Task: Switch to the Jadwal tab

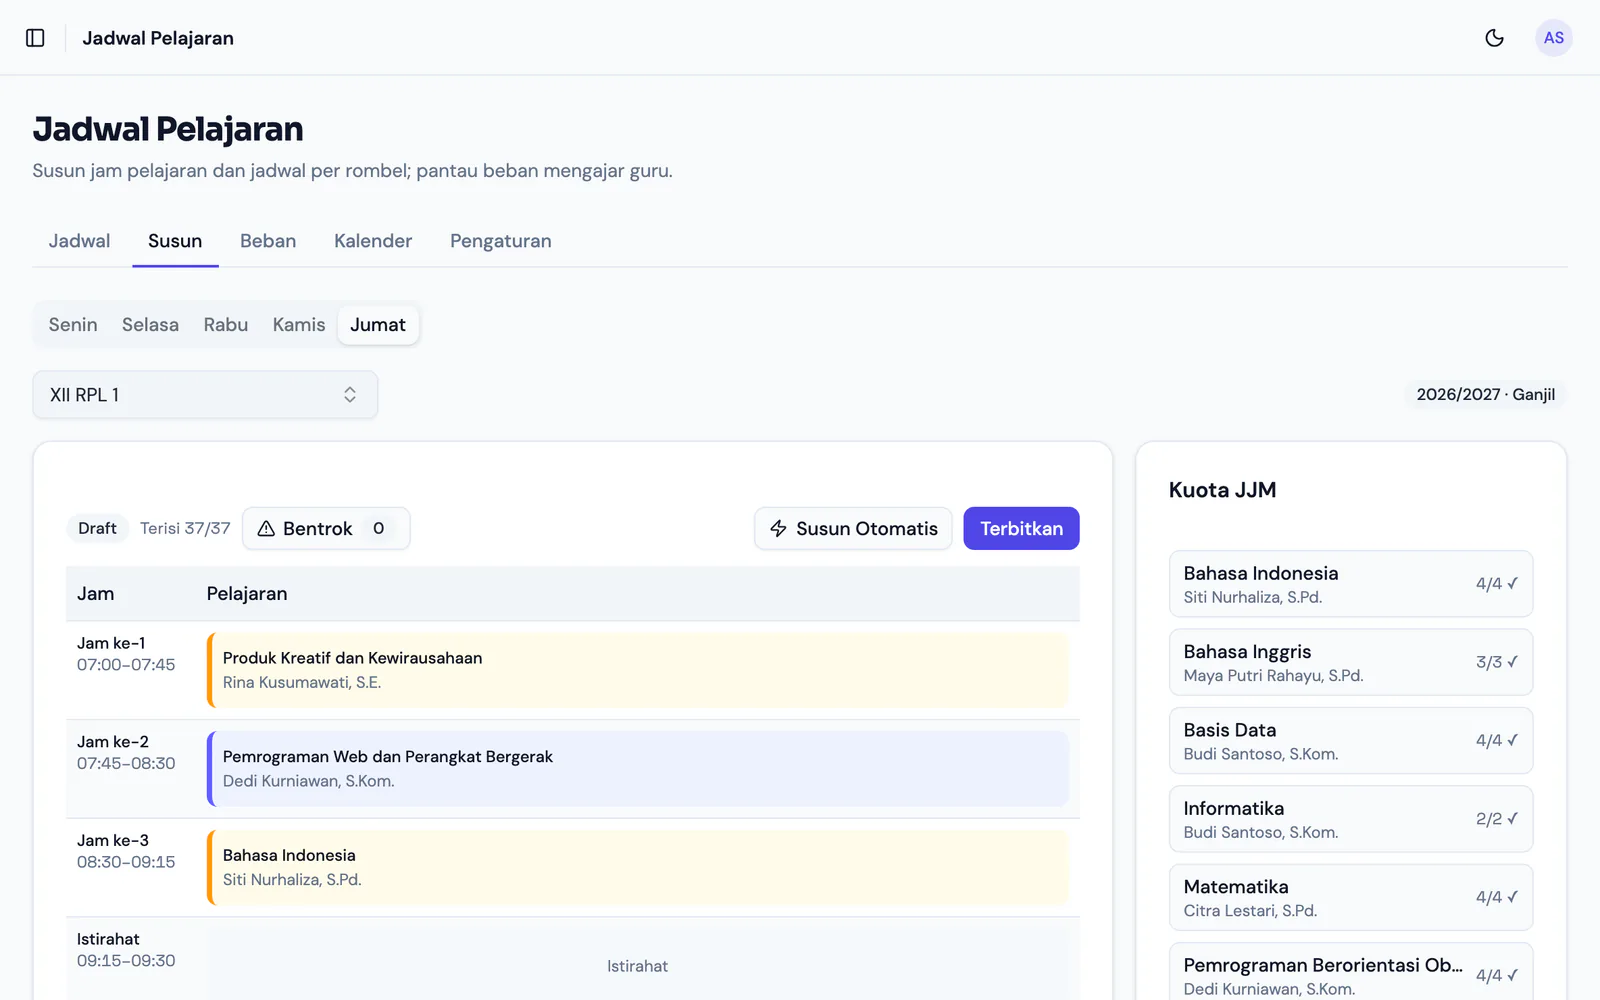Action: [x=79, y=241]
